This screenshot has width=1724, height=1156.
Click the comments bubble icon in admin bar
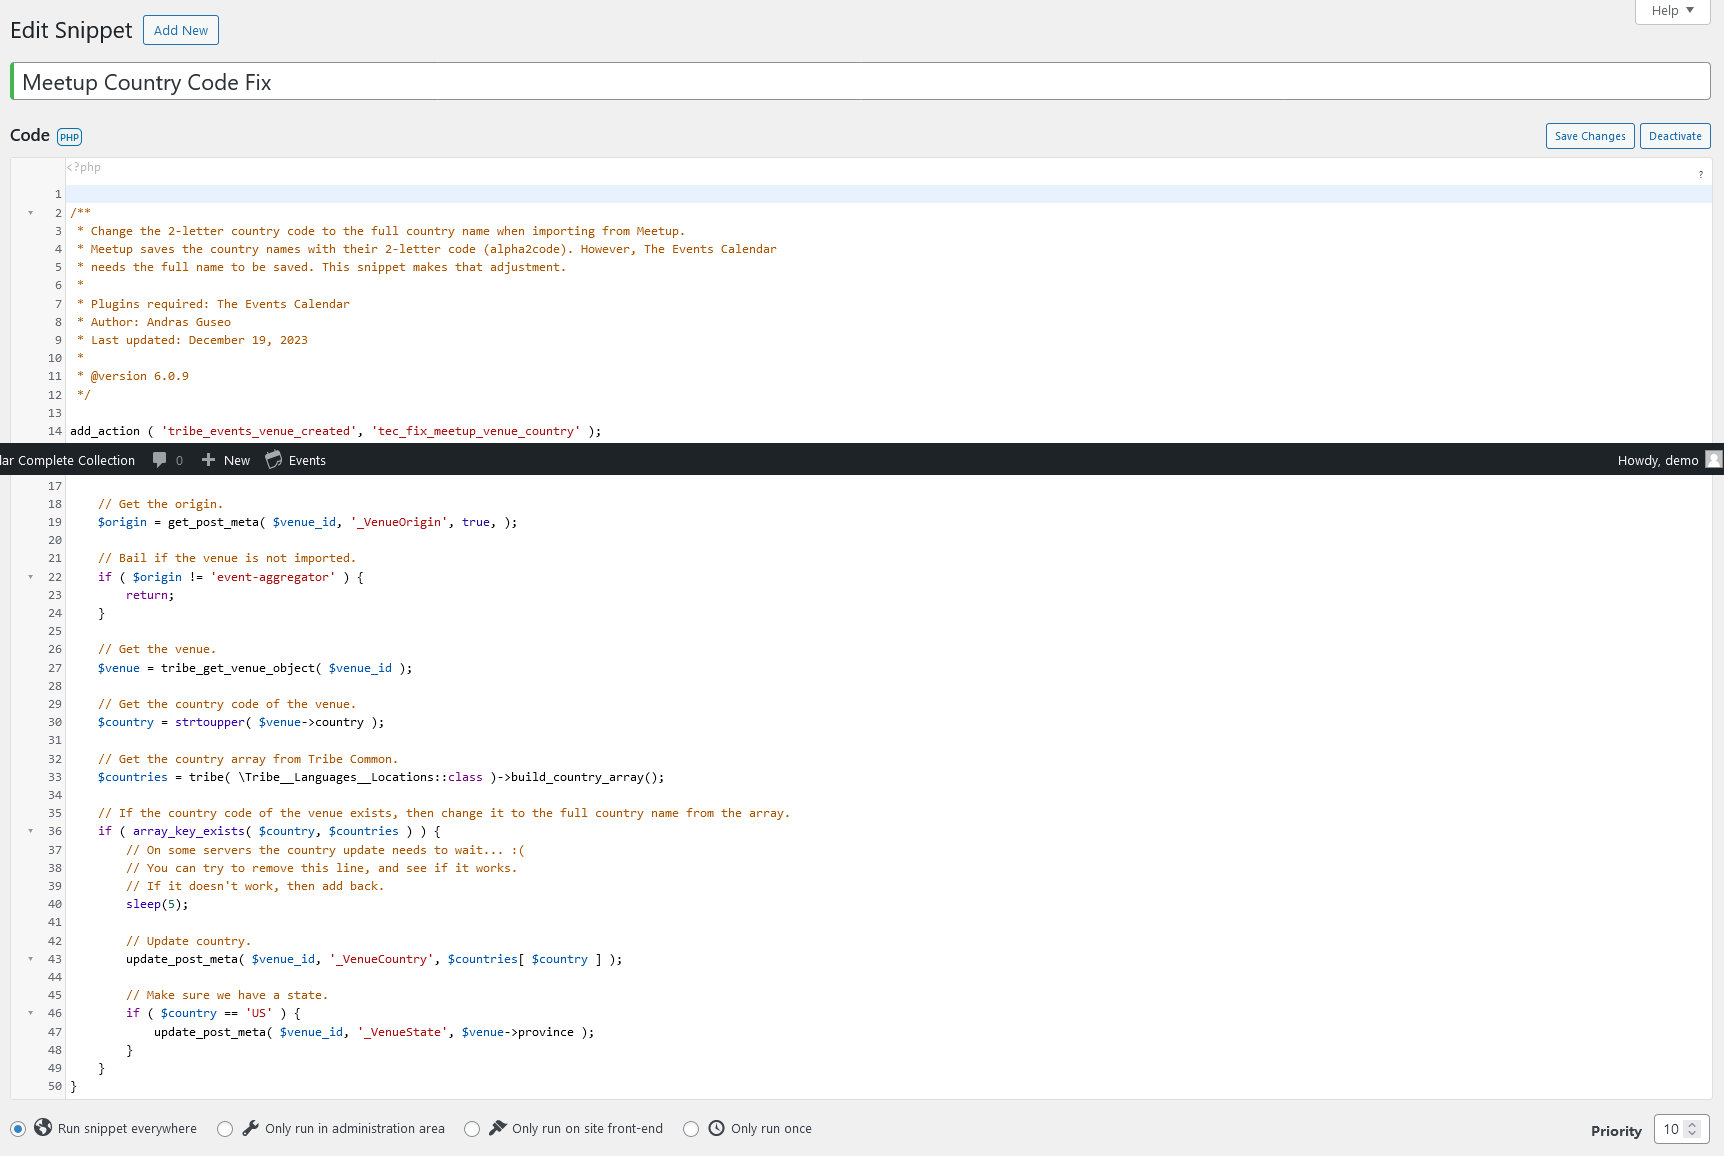[x=160, y=460]
